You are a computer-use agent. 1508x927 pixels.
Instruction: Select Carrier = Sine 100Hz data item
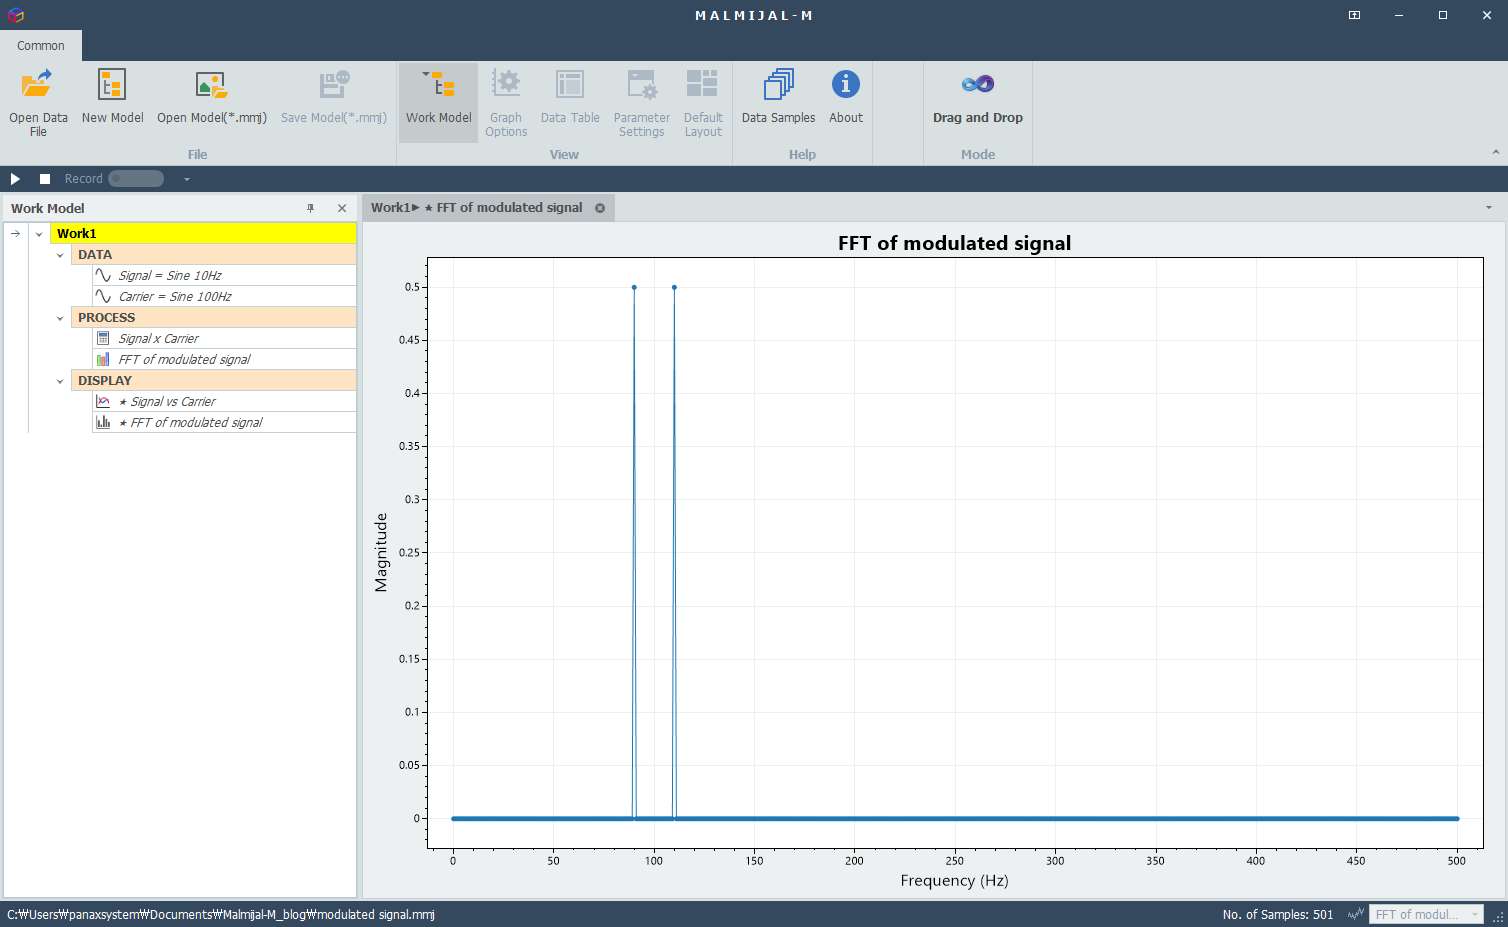pos(224,296)
